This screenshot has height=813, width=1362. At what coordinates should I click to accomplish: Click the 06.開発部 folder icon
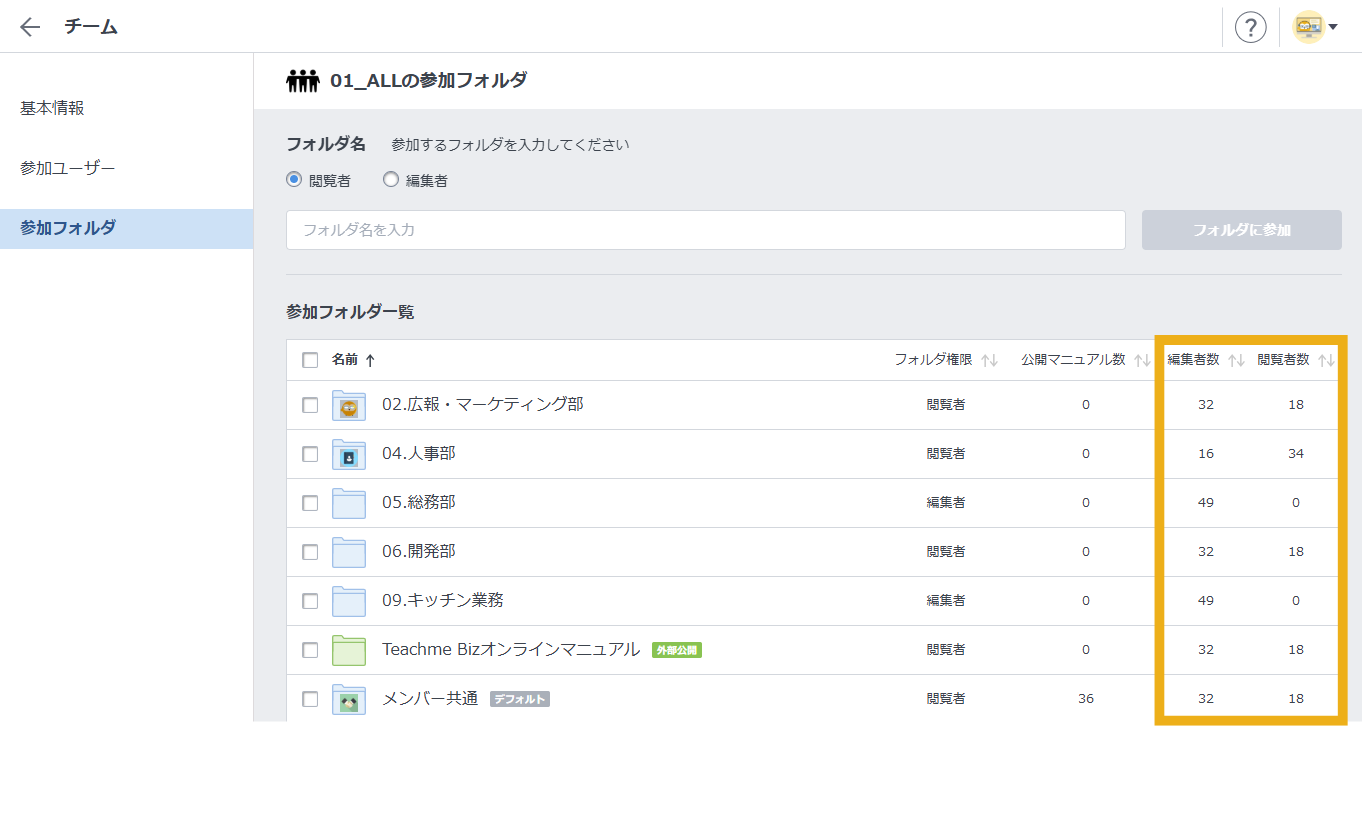coord(347,551)
